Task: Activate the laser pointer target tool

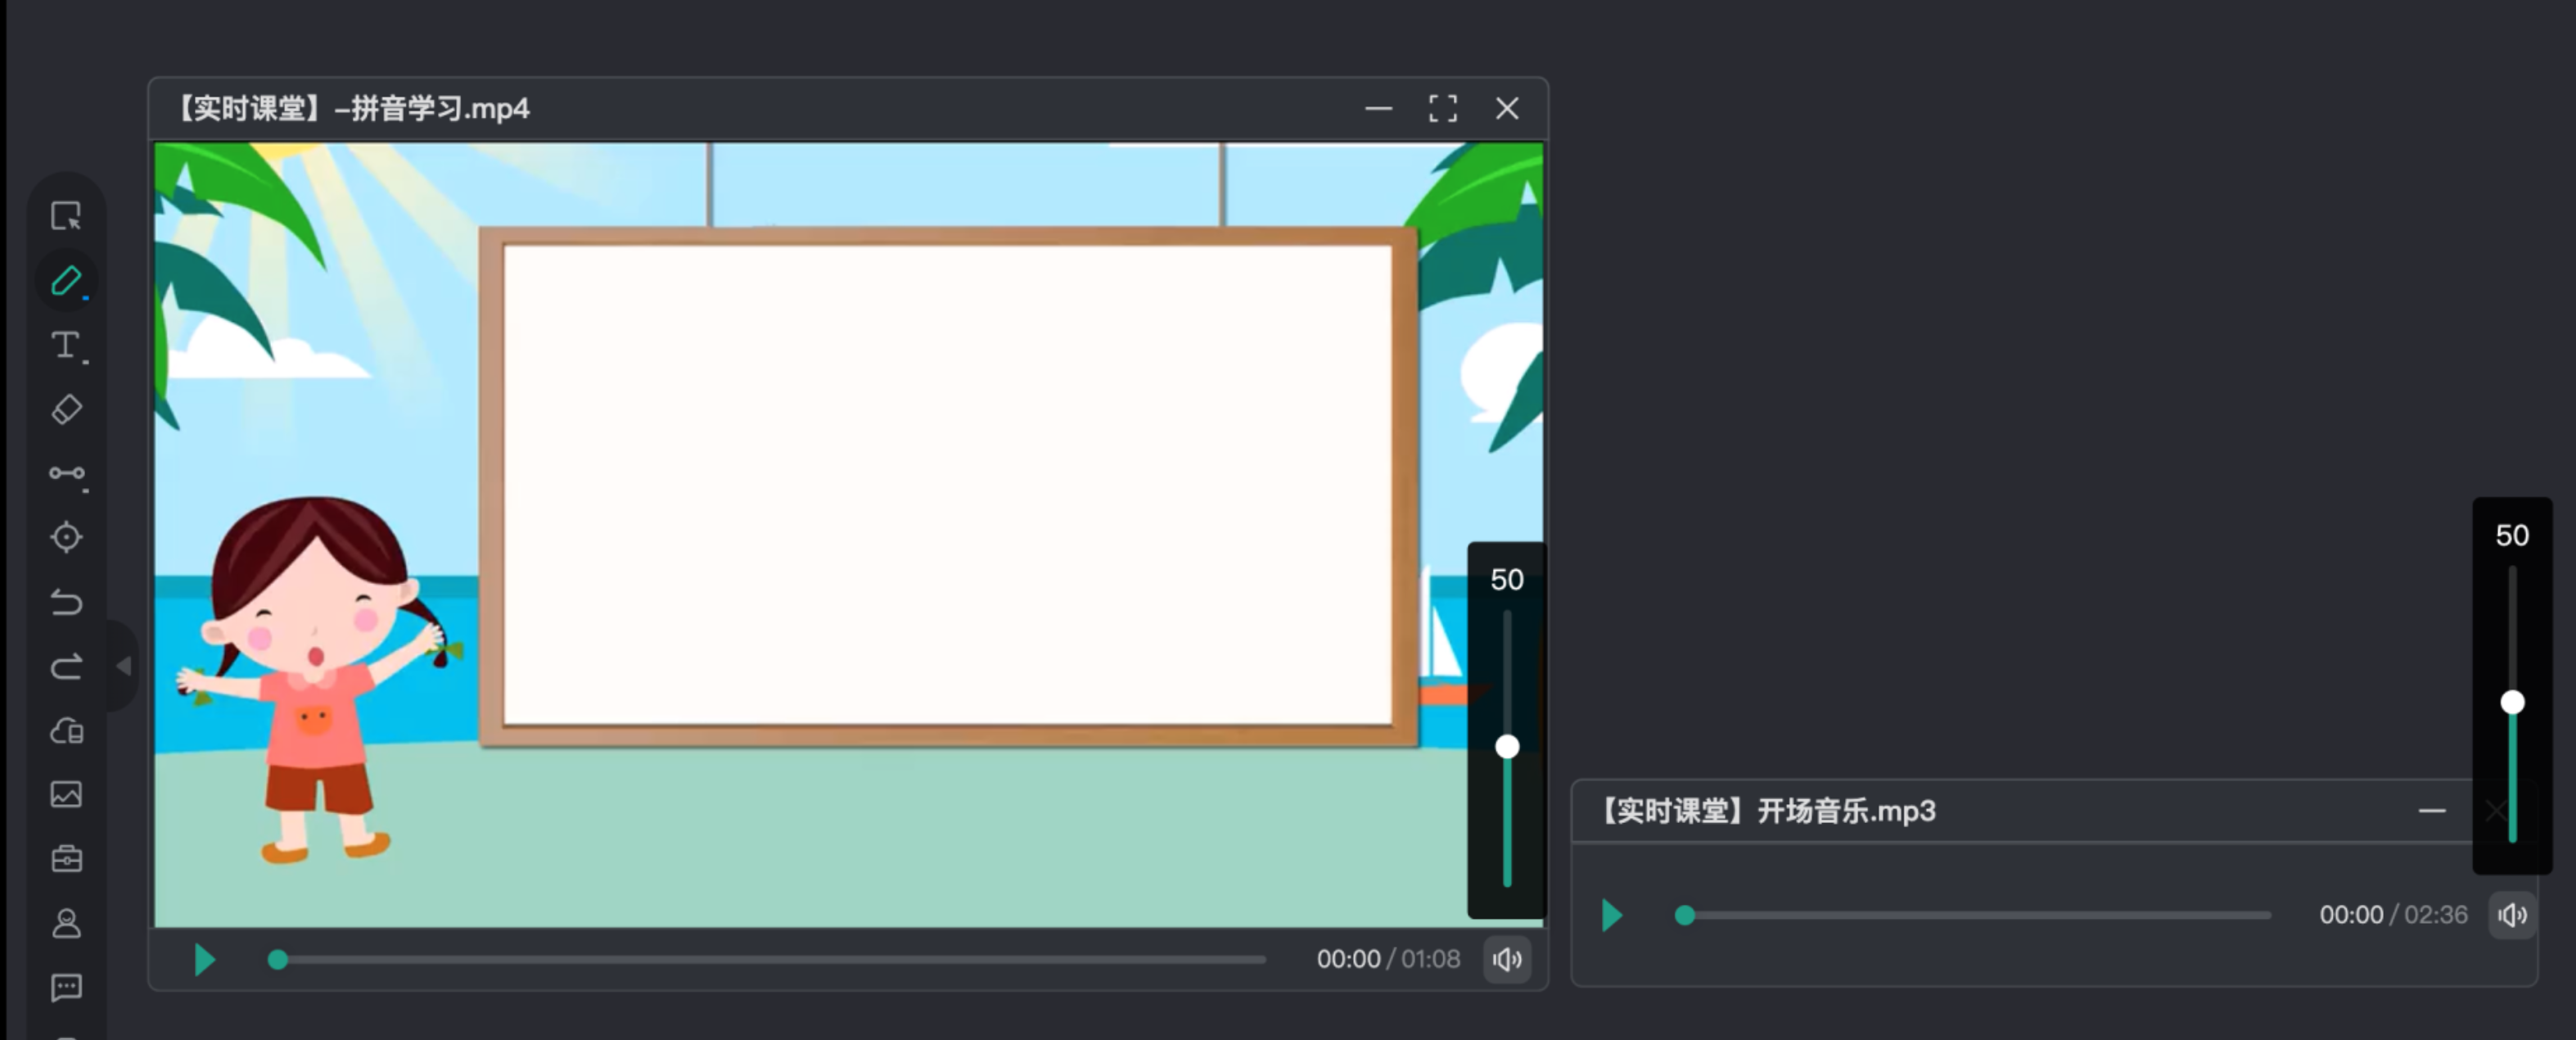Action: pyautogui.click(x=66, y=537)
